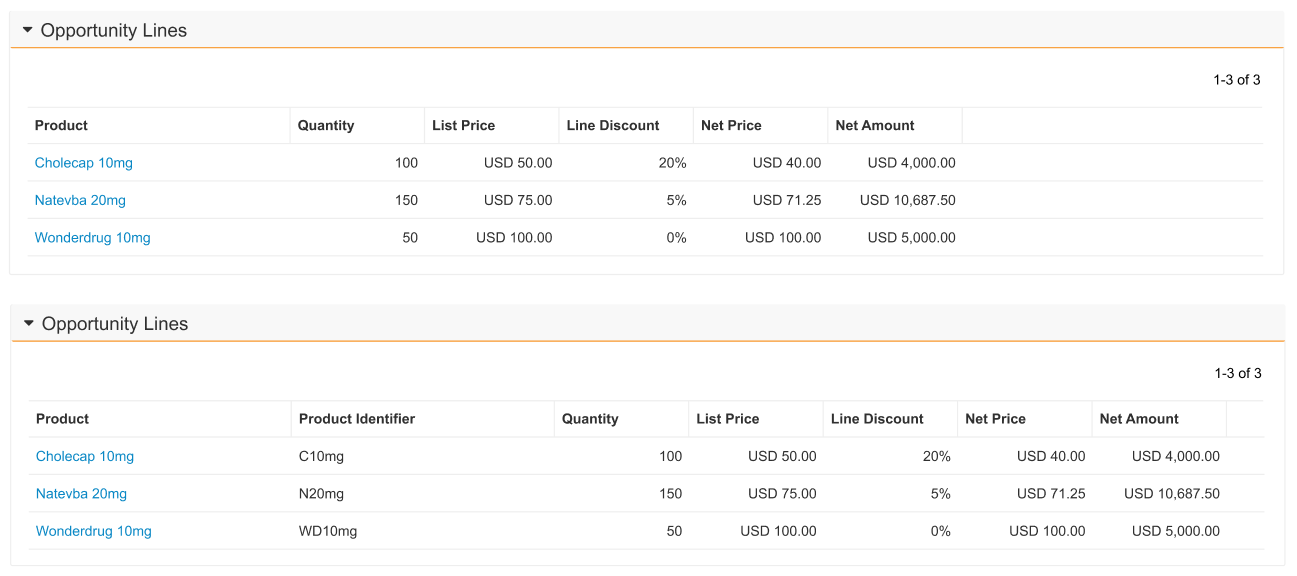Collapse the second Opportunity Lines section arrow
This screenshot has width=1297, height=576.
coord(29,324)
